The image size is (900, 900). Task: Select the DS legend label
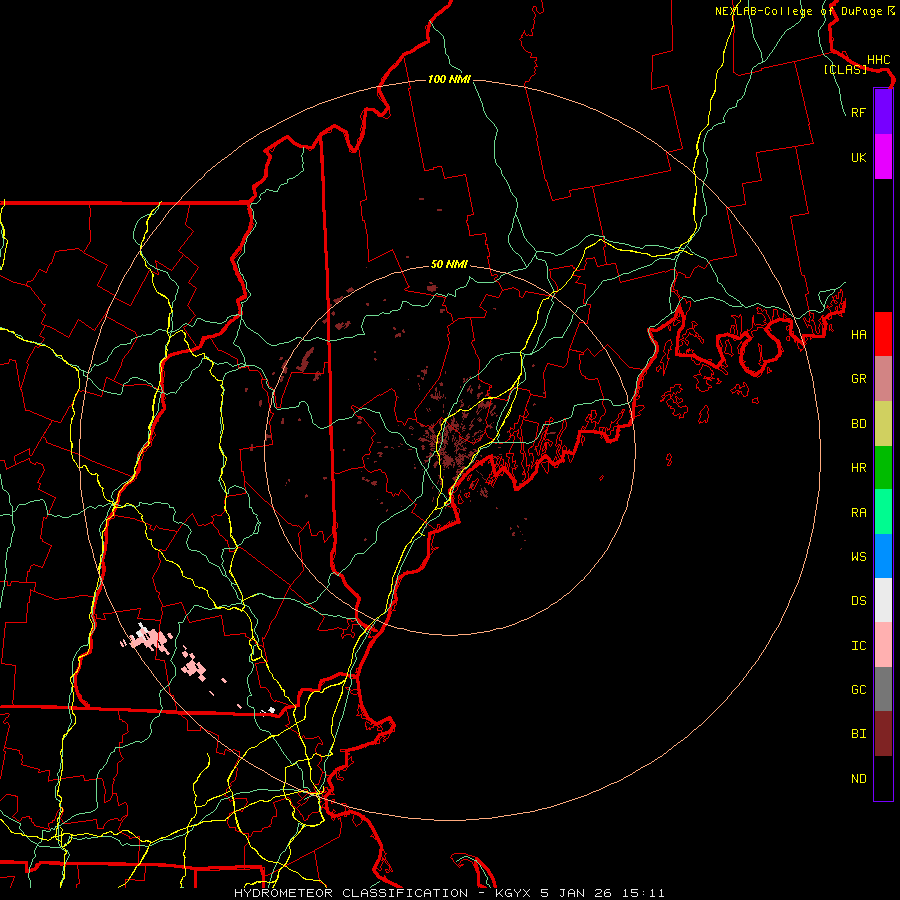point(858,601)
